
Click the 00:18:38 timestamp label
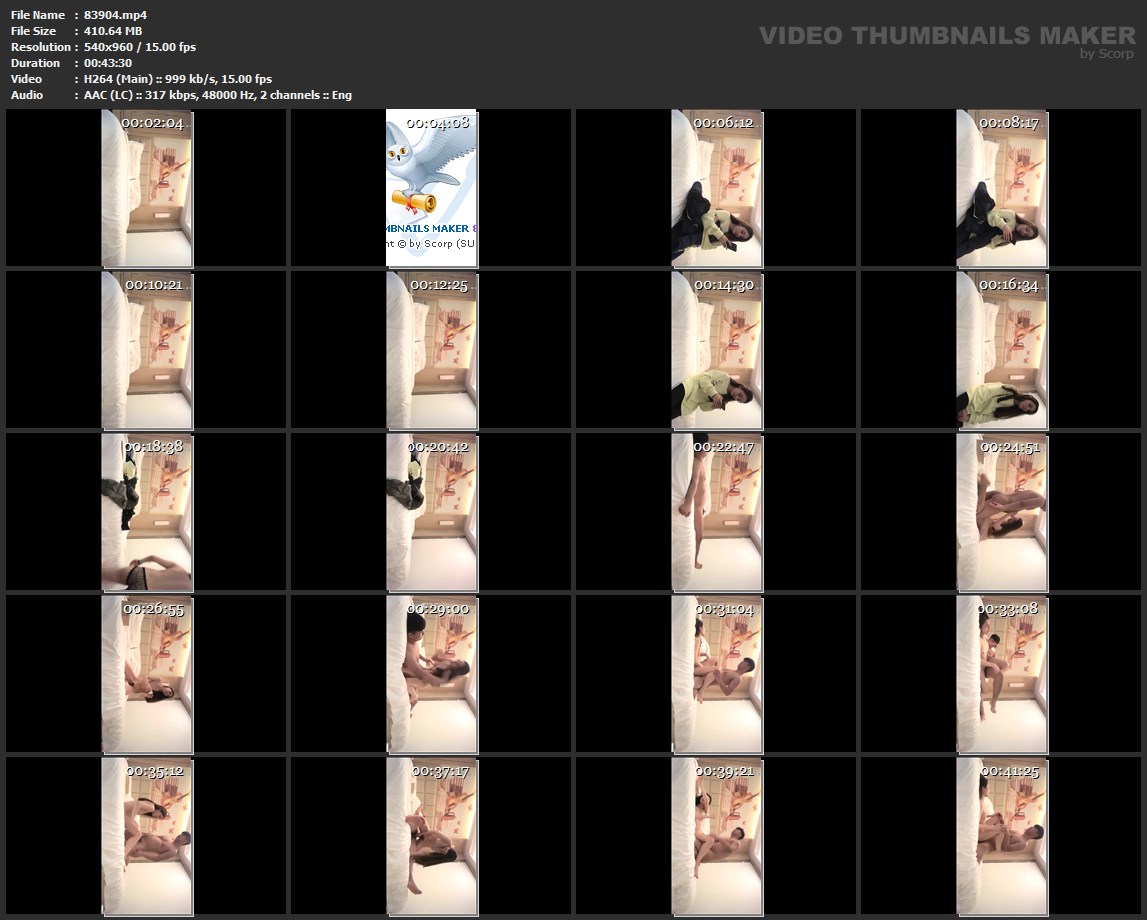click(153, 447)
